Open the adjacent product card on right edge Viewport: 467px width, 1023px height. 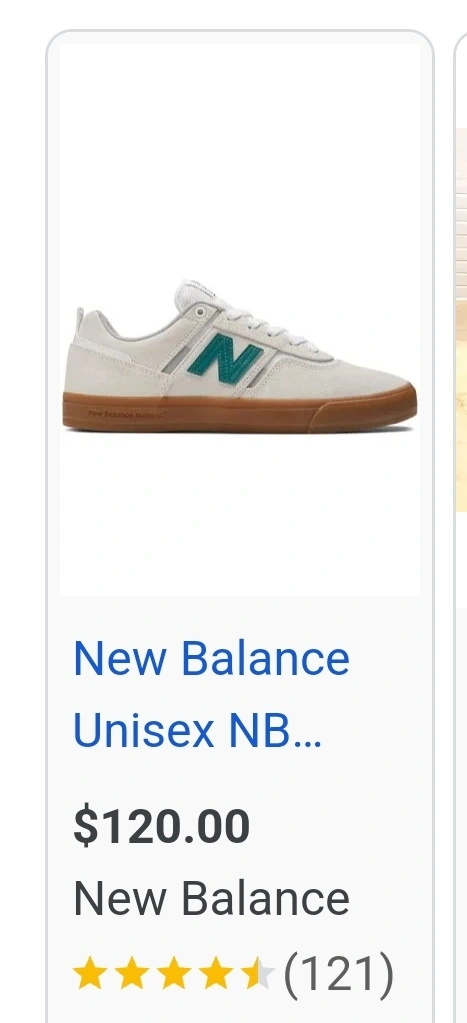click(x=460, y=320)
